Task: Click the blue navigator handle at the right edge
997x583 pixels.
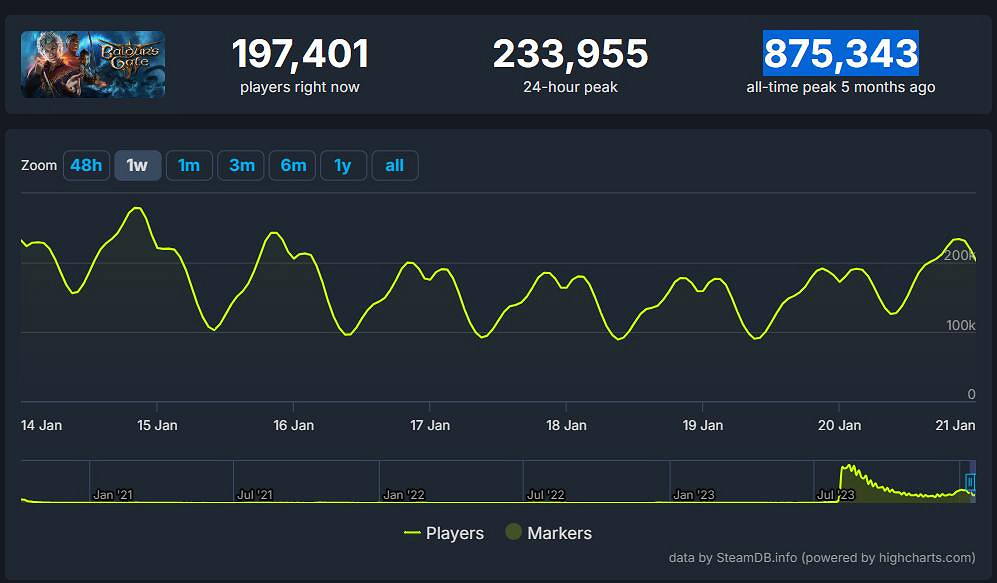Action: point(969,482)
